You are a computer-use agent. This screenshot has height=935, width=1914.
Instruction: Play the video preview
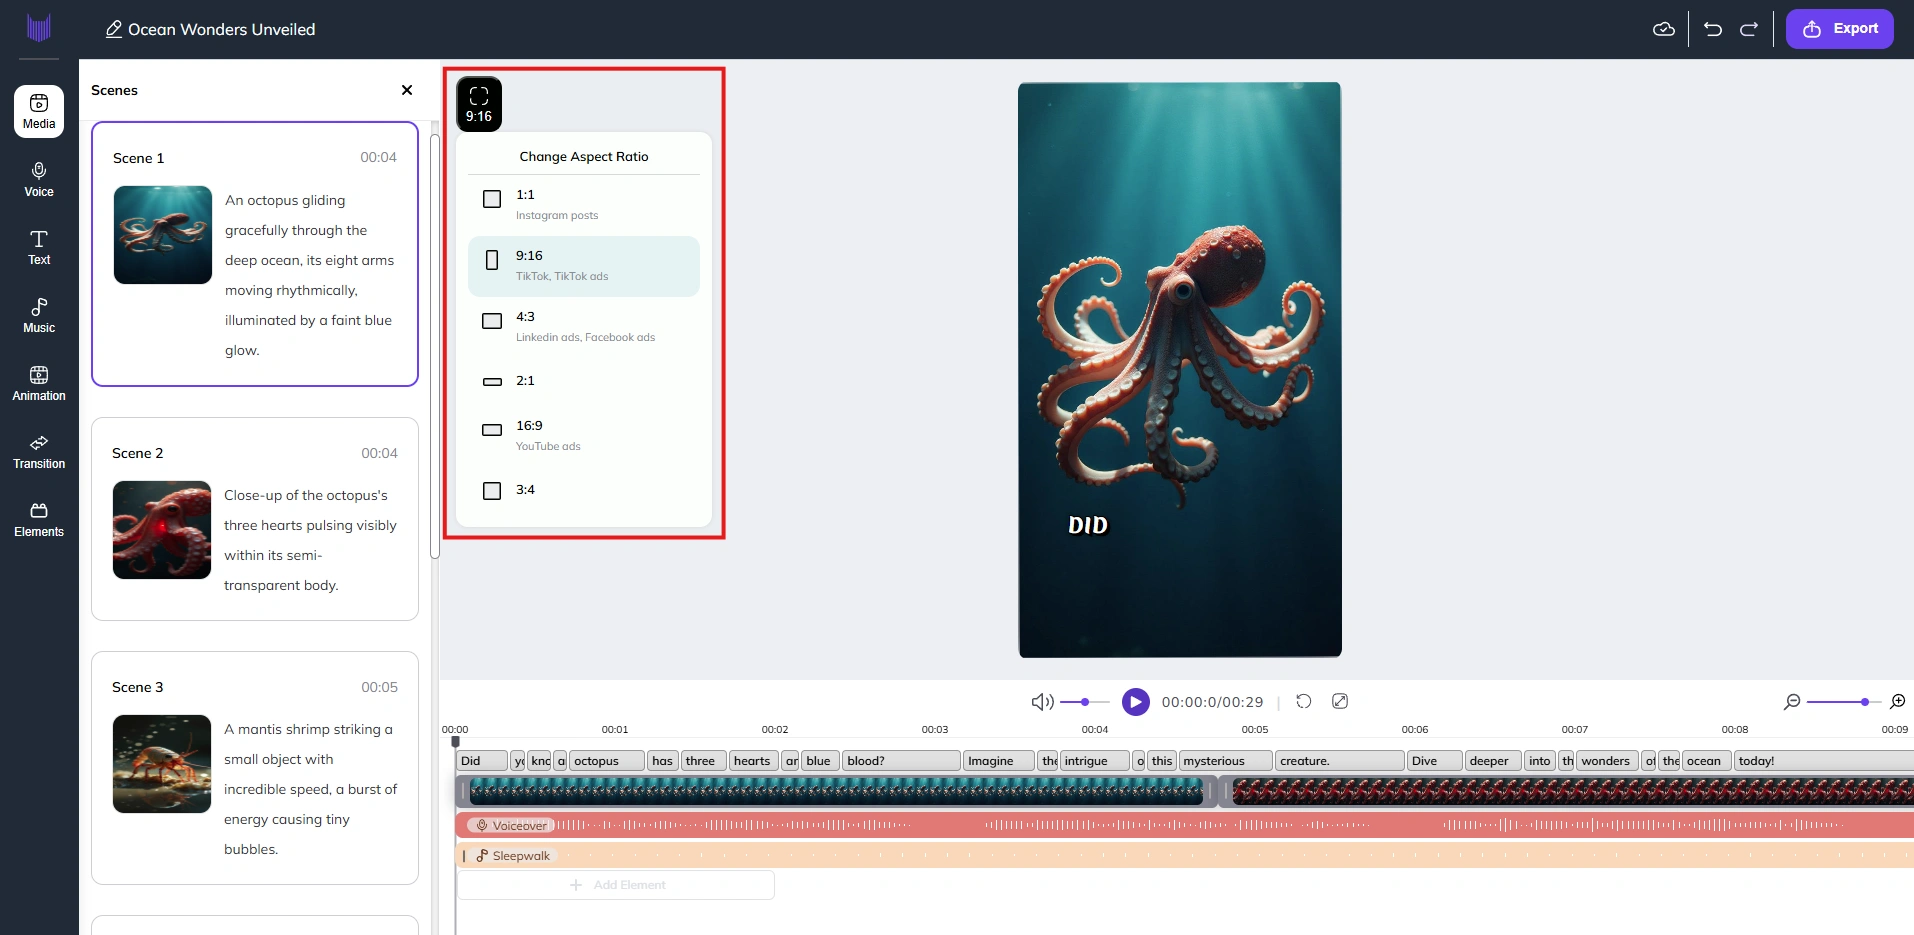tap(1135, 702)
